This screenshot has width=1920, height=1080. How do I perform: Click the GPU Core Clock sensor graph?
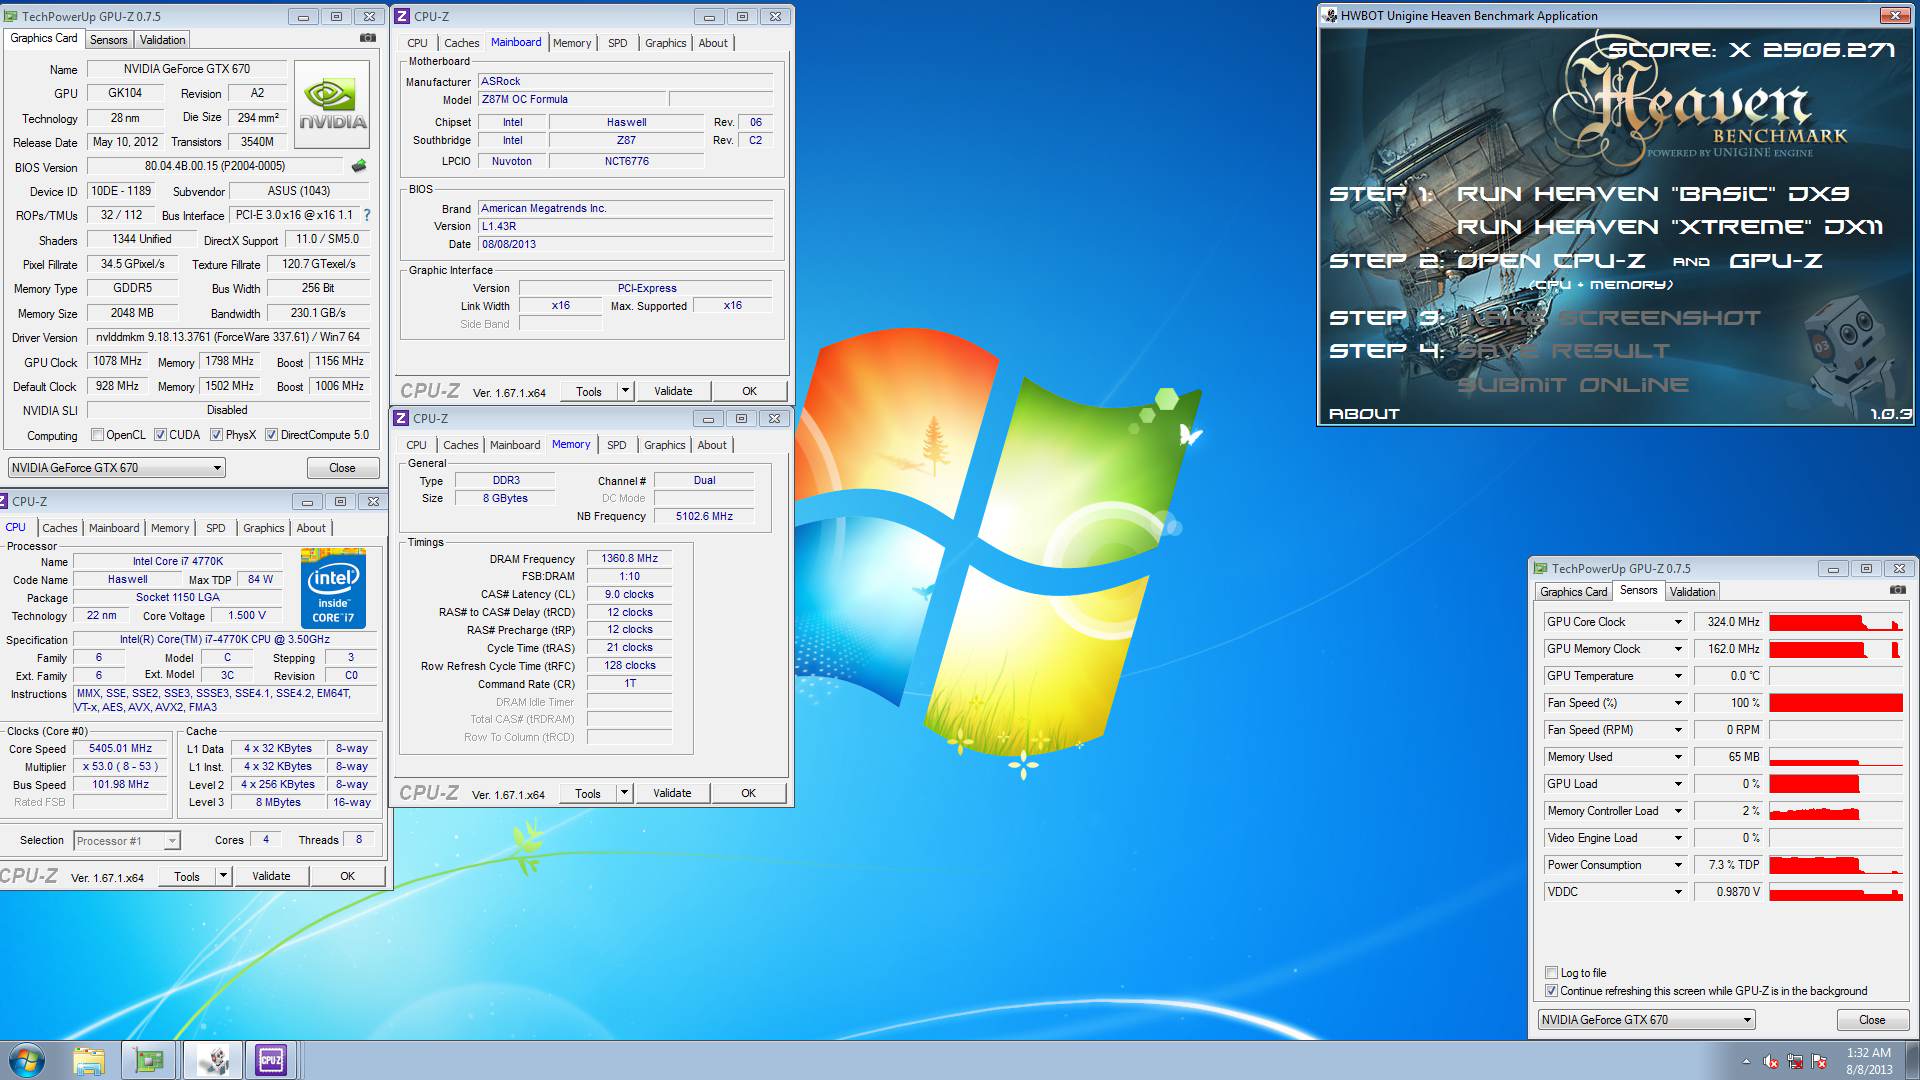pos(1836,622)
